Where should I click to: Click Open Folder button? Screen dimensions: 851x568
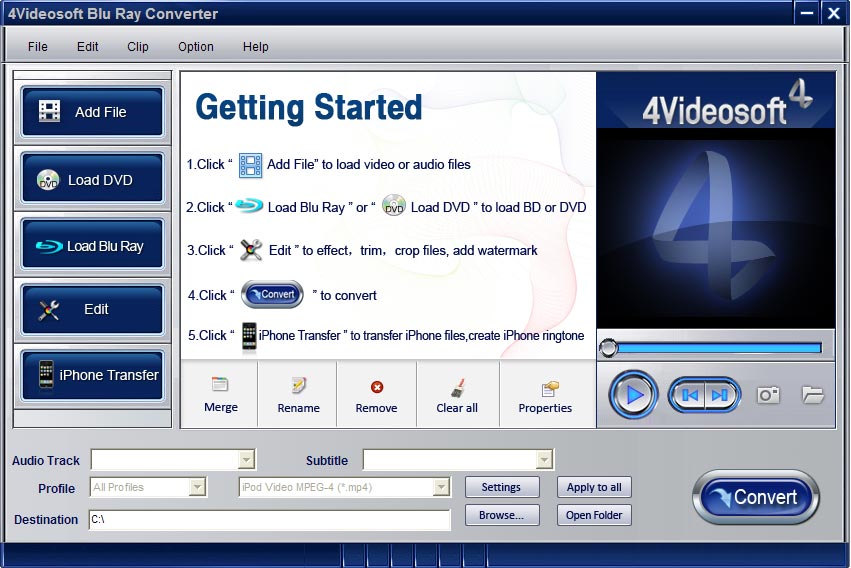pyautogui.click(x=594, y=515)
